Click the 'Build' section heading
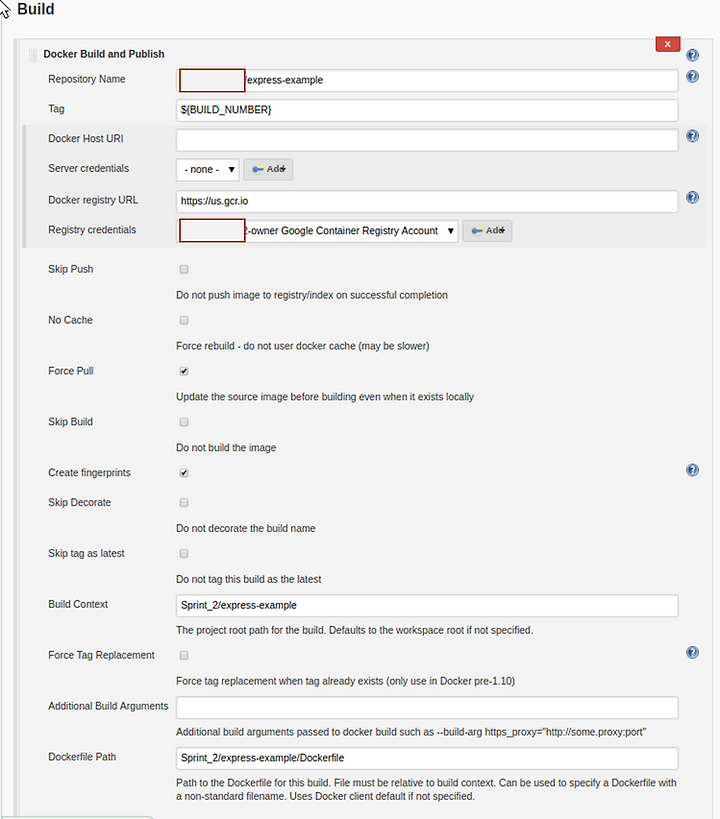The height and width of the screenshot is (819, 720). click(x=36, y=9)
